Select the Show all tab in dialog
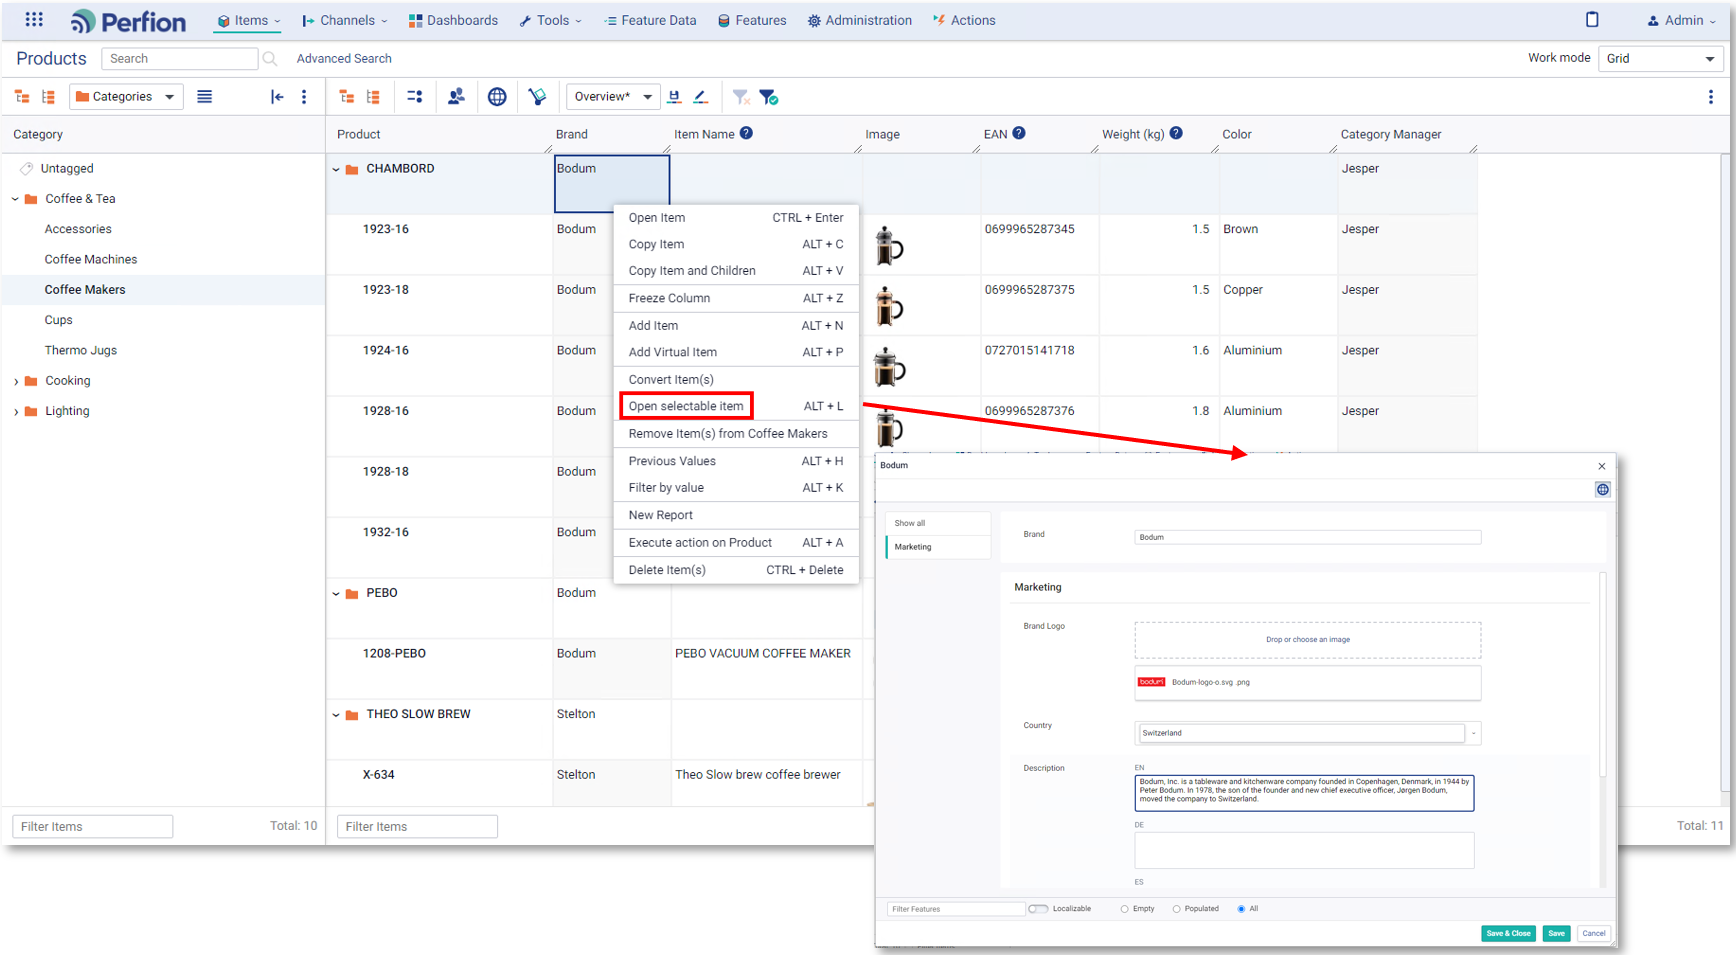 (x=938, y=523)
